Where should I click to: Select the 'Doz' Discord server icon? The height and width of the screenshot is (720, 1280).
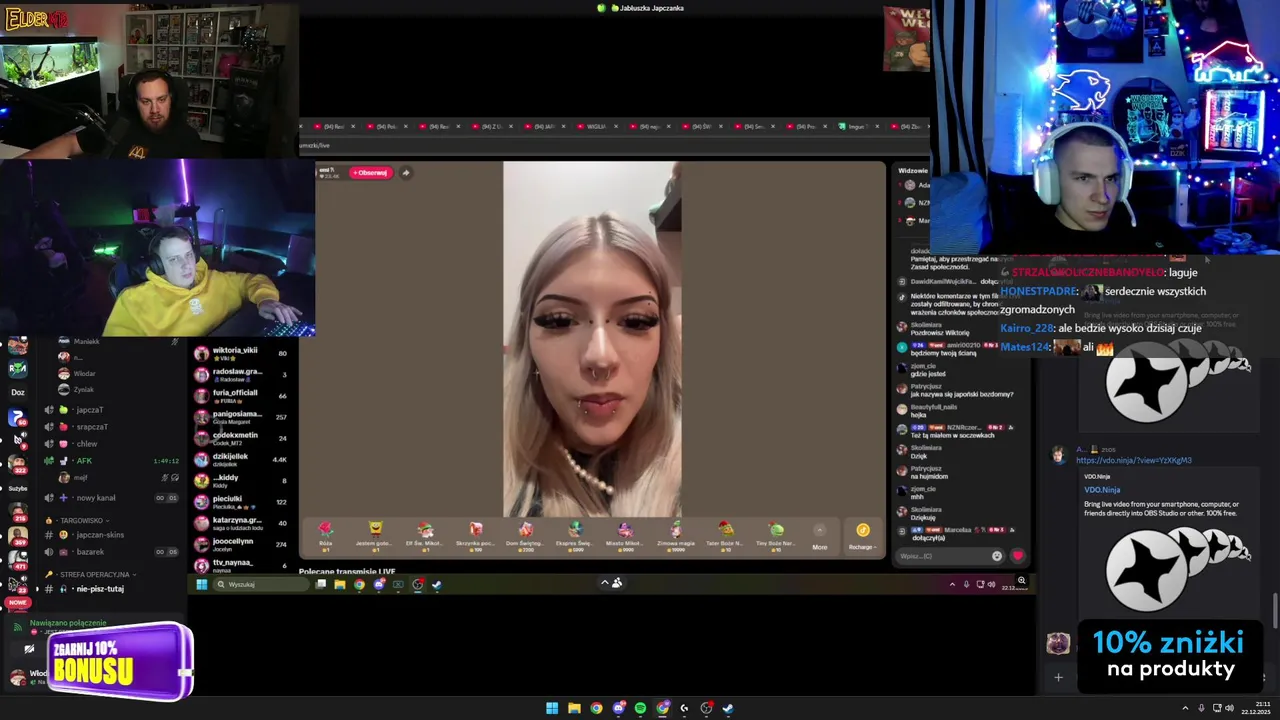[18, 392]
